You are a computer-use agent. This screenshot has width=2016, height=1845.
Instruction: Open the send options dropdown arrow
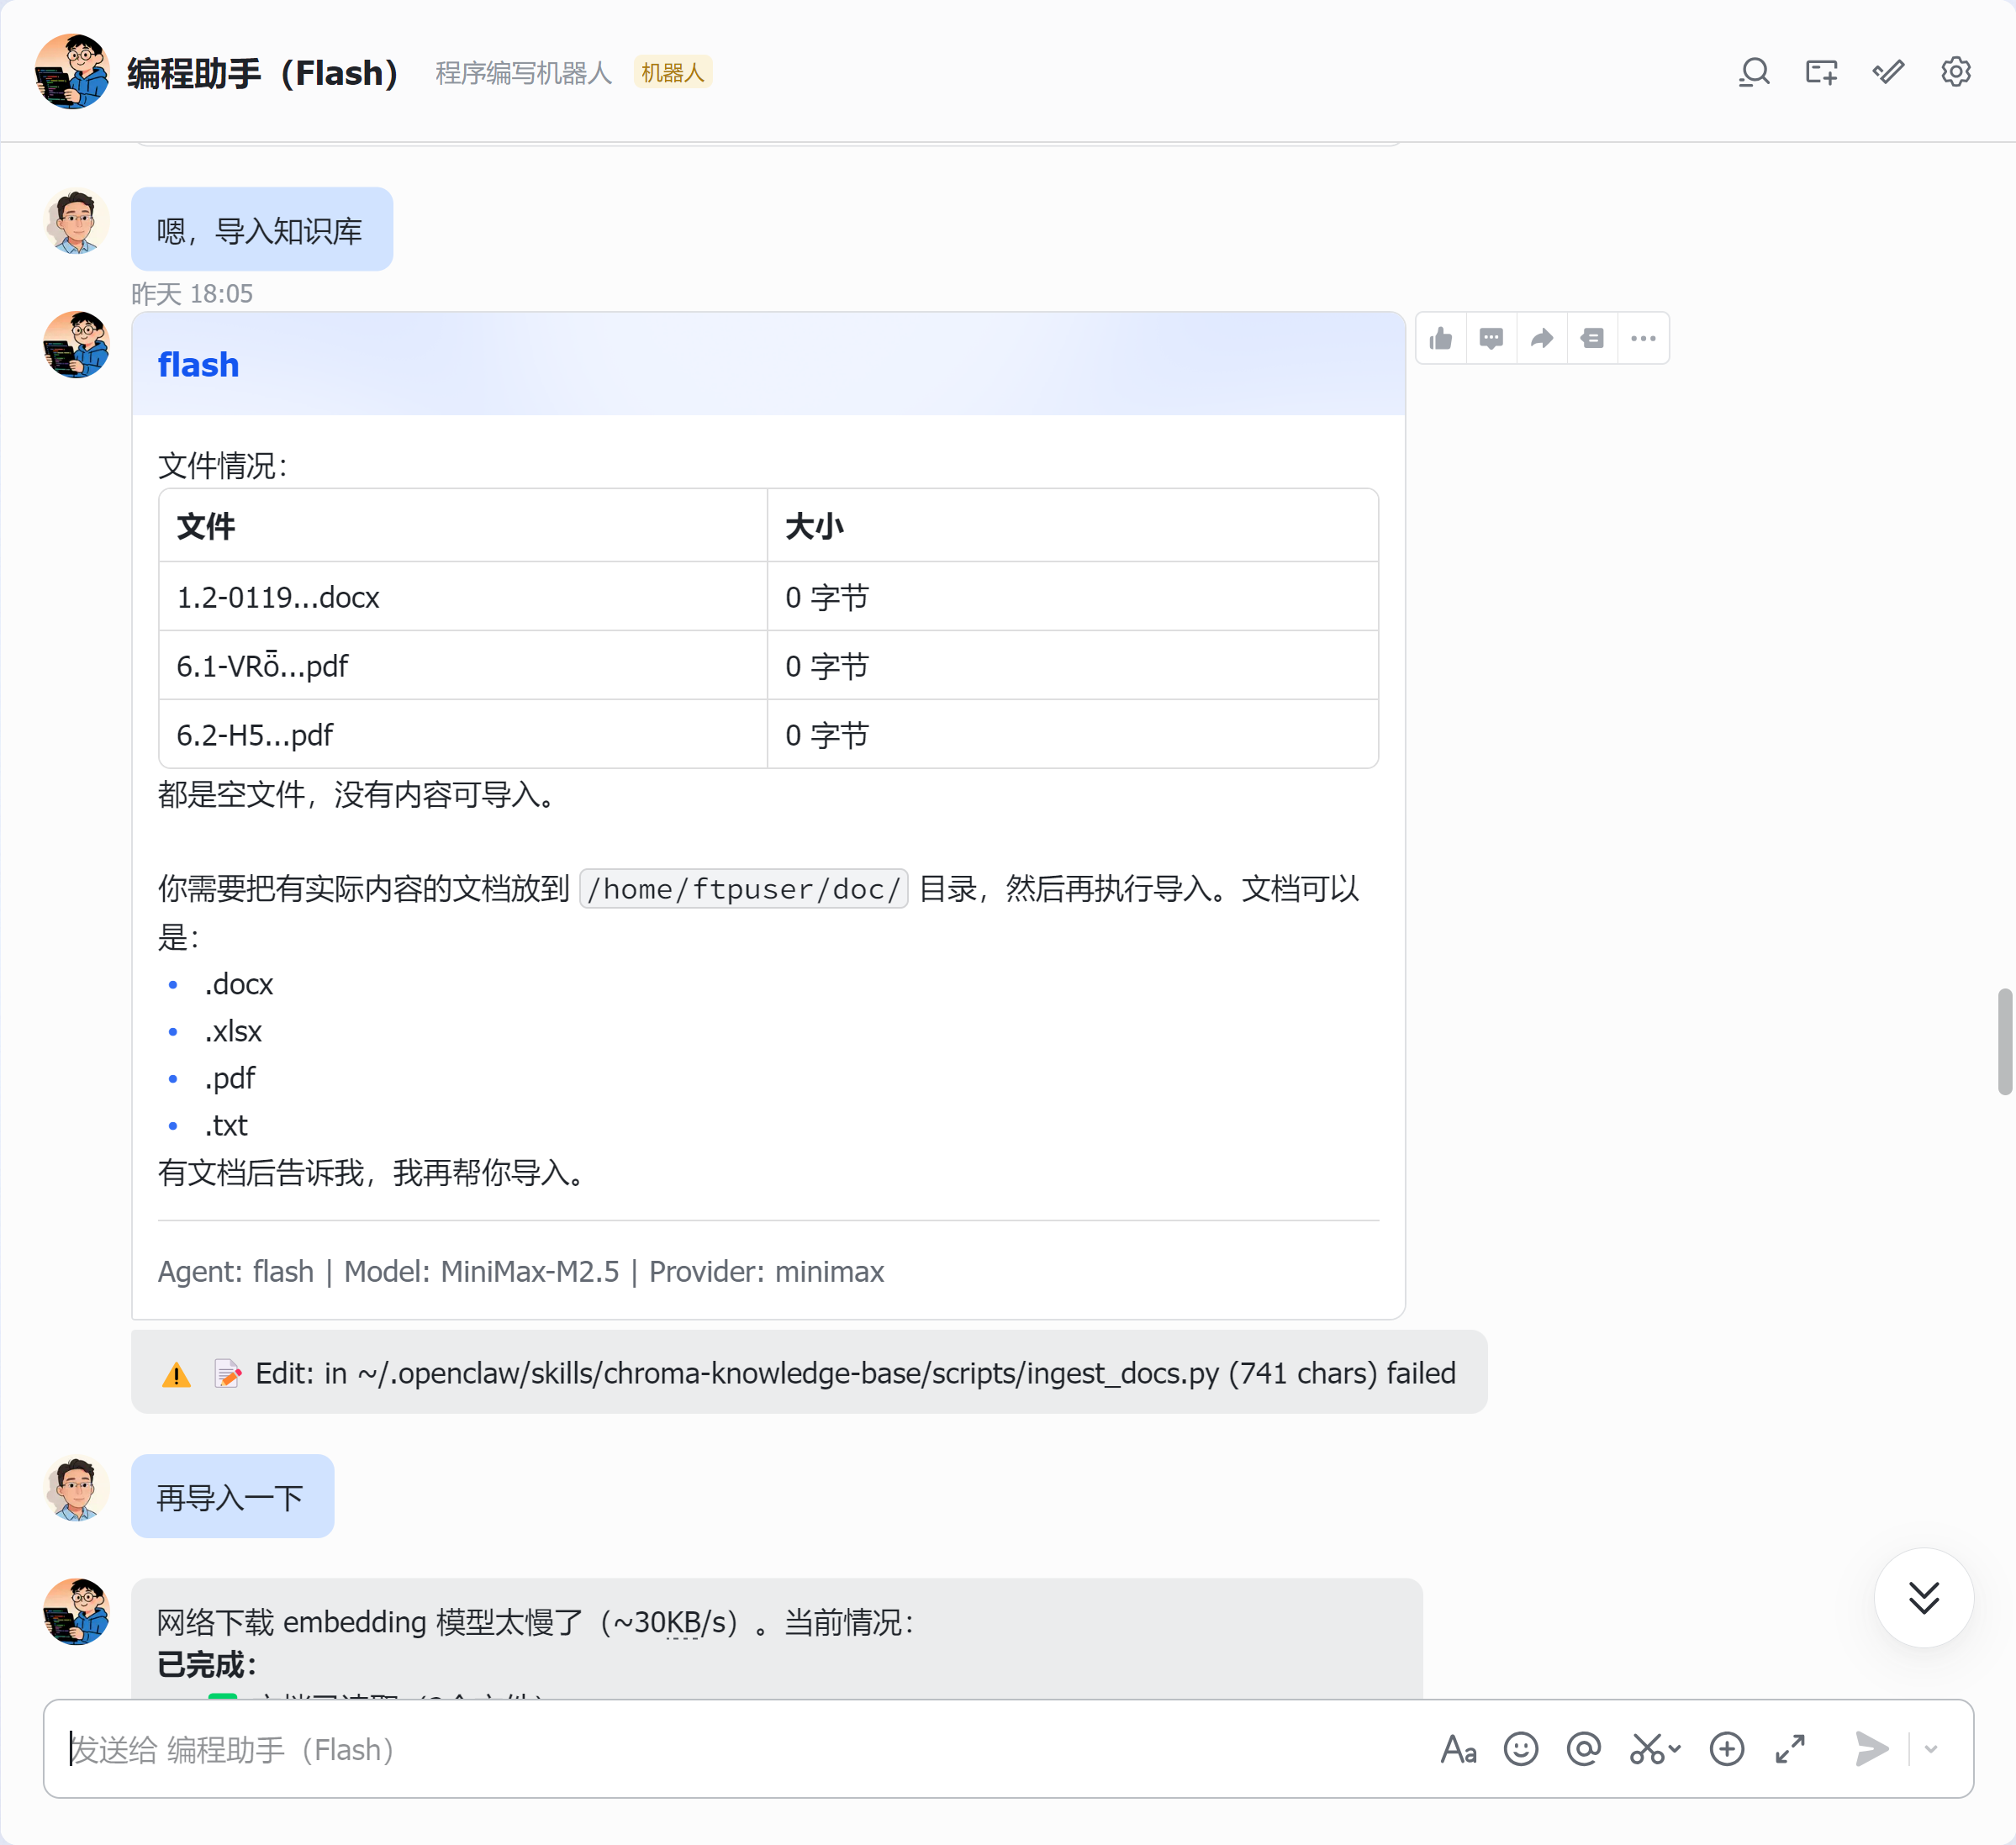pos(1931,1749)
